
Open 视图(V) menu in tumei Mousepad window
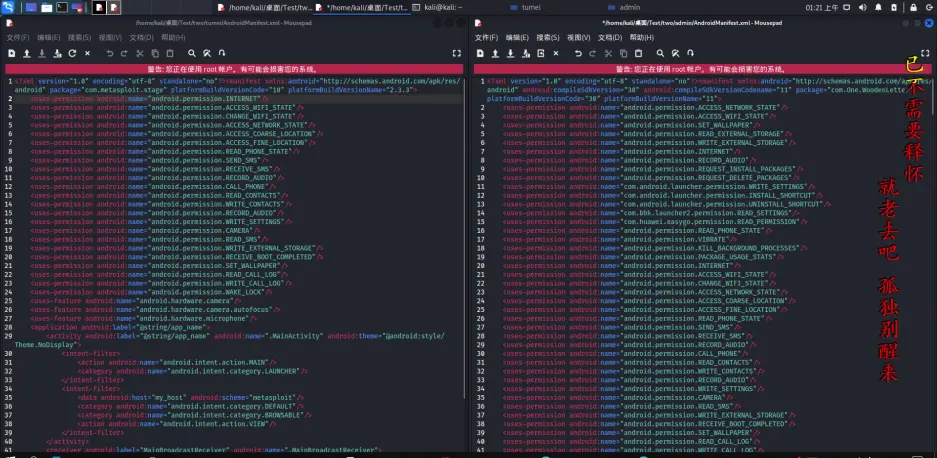(110, 37)
